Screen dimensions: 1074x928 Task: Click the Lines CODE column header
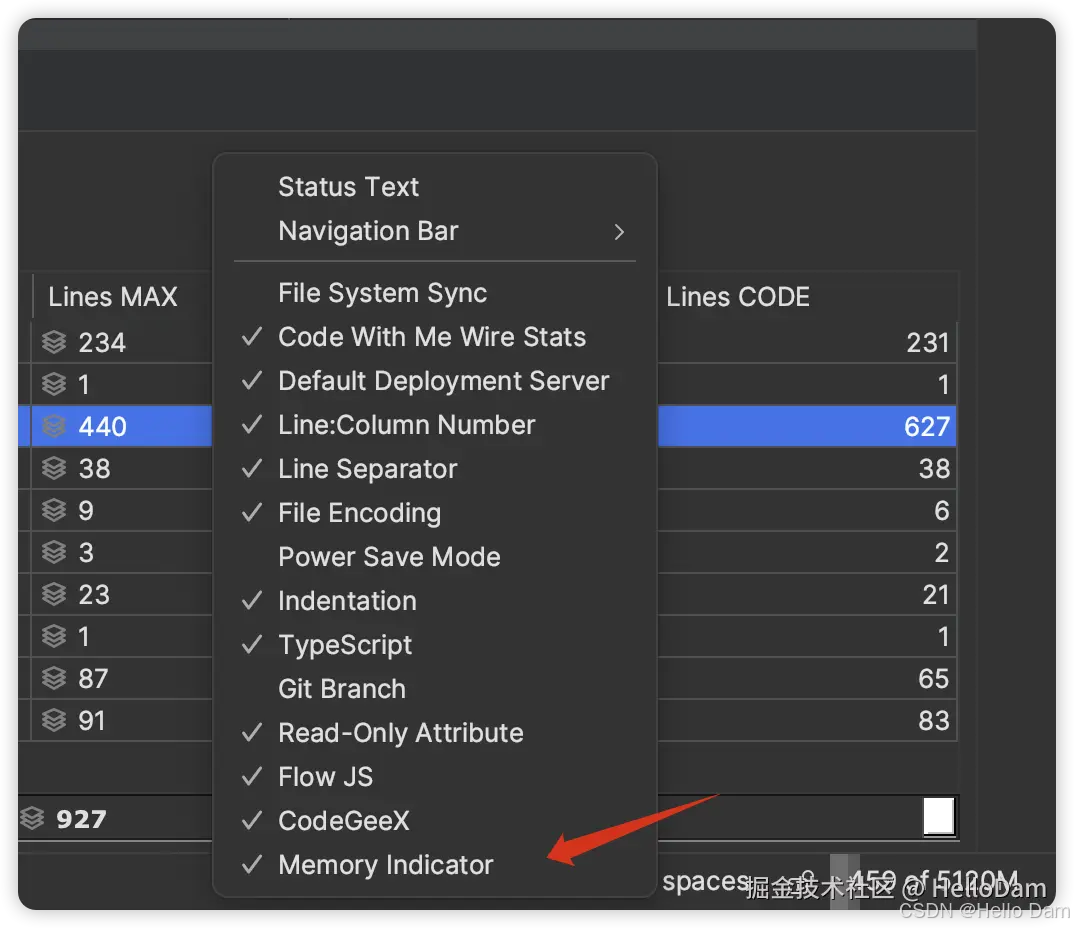click(x=738, y=297)
